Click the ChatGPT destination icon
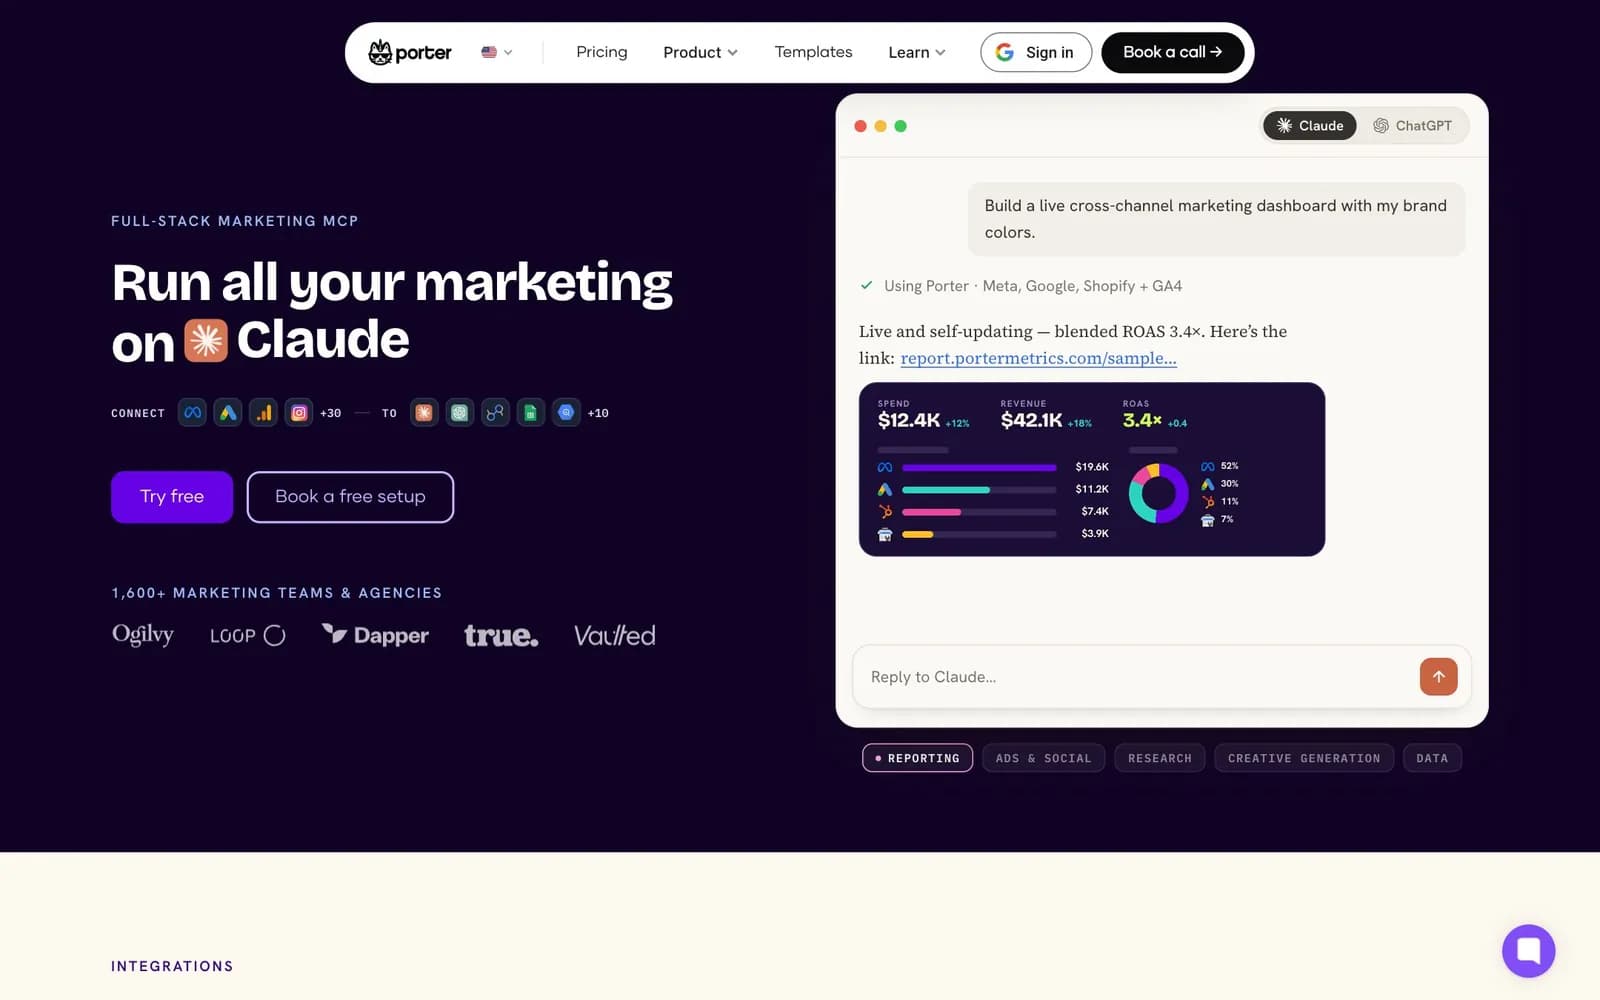This screenshot has height=1000, width=1600. click(459, 412)
